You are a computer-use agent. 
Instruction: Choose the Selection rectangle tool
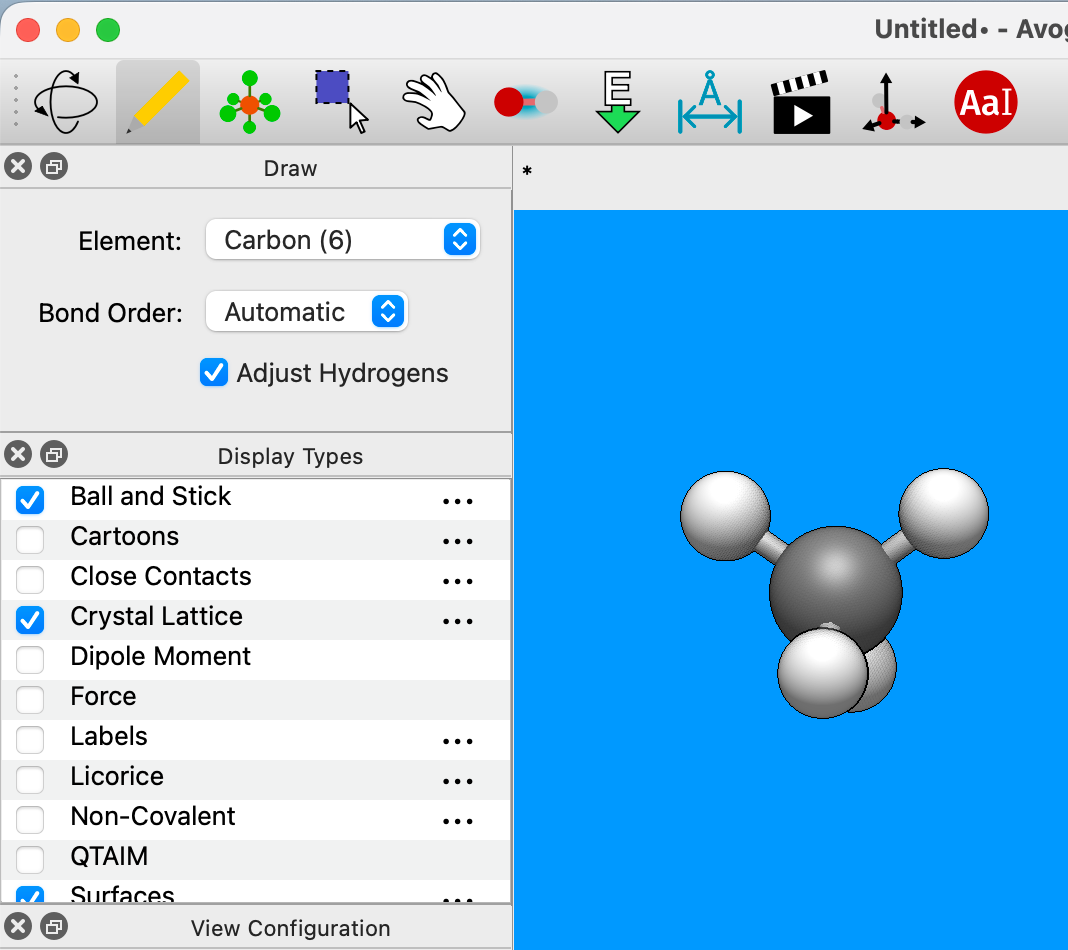coord(341,100)
